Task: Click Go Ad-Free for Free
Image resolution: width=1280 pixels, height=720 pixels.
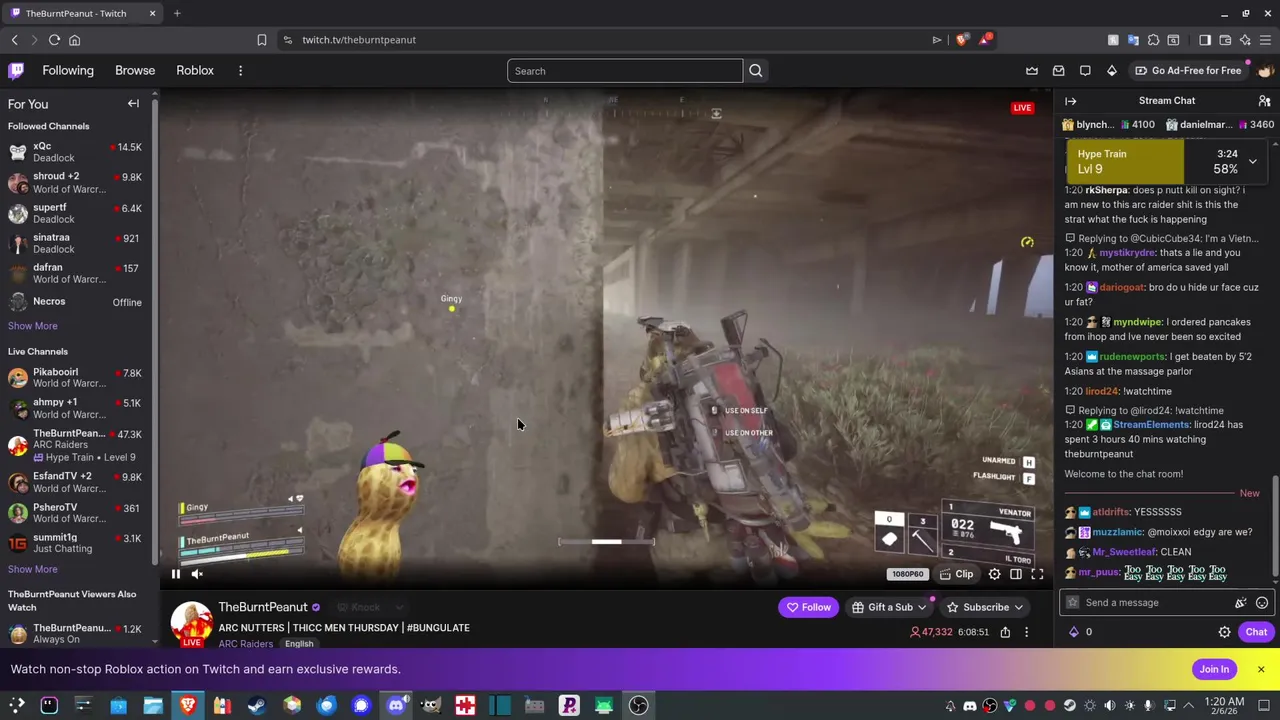Action: tap(1188, 71)
